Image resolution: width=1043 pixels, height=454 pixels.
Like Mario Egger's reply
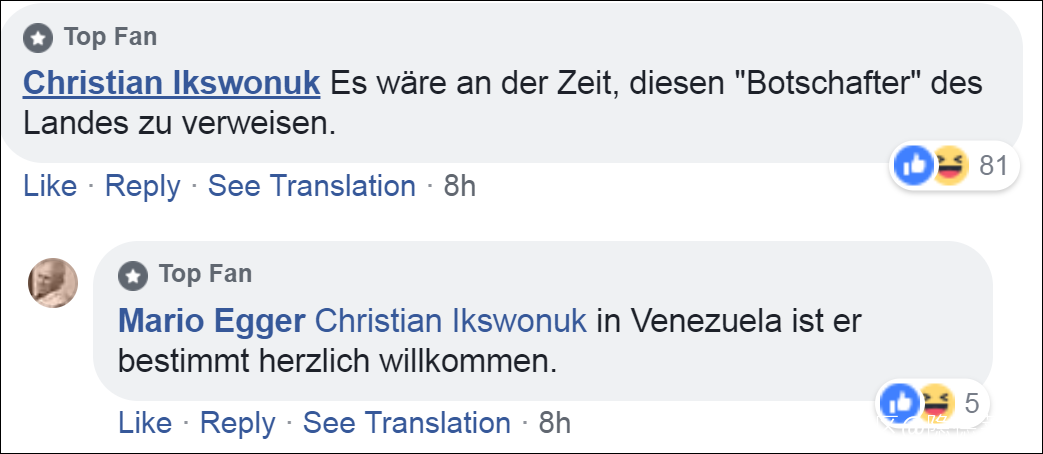[x=145, y=423]
